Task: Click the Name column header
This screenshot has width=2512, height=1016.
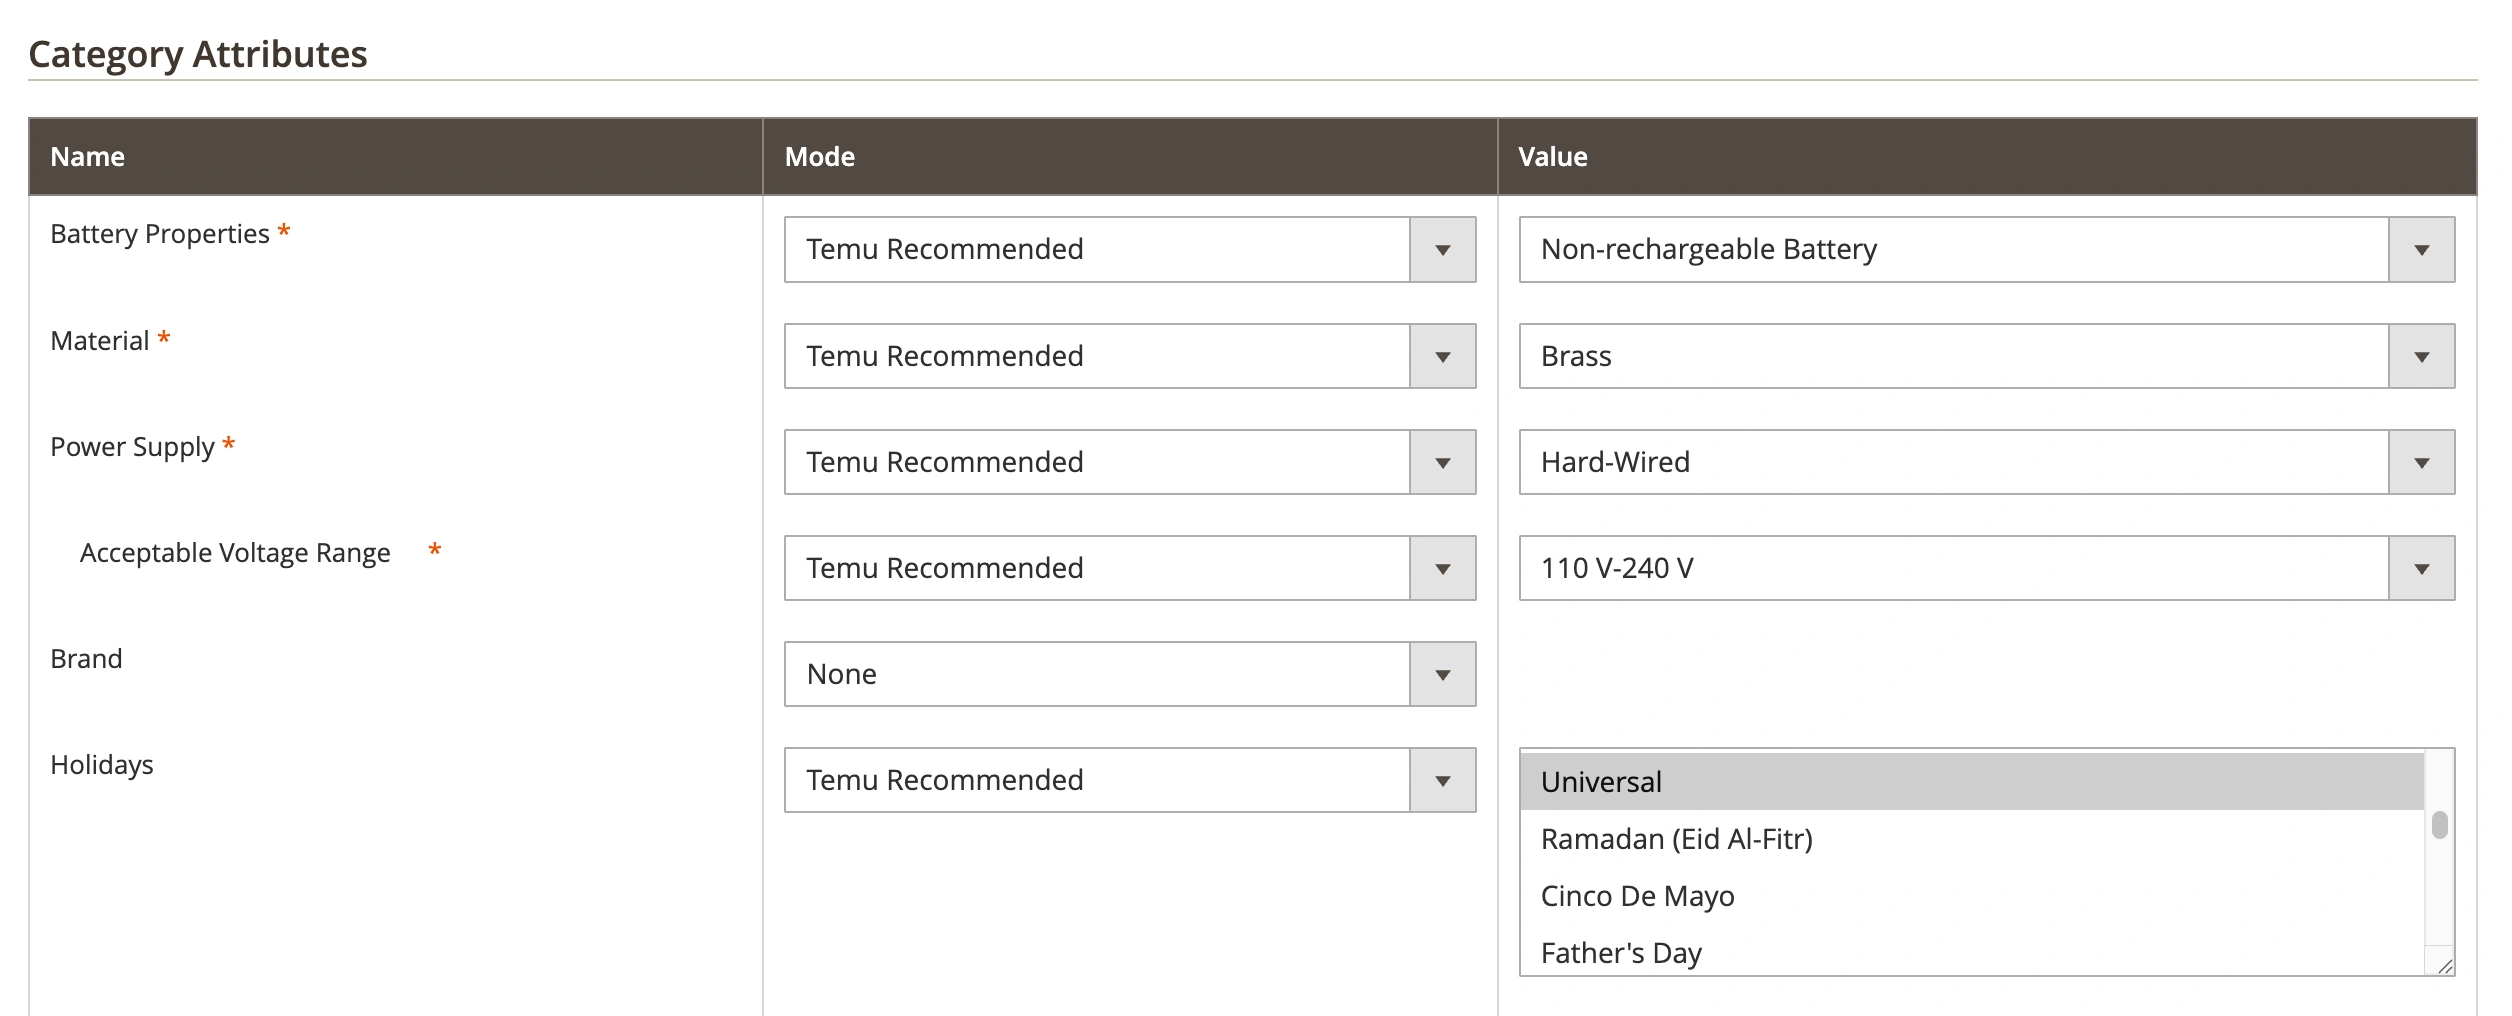Action: (x=88, y=157)
